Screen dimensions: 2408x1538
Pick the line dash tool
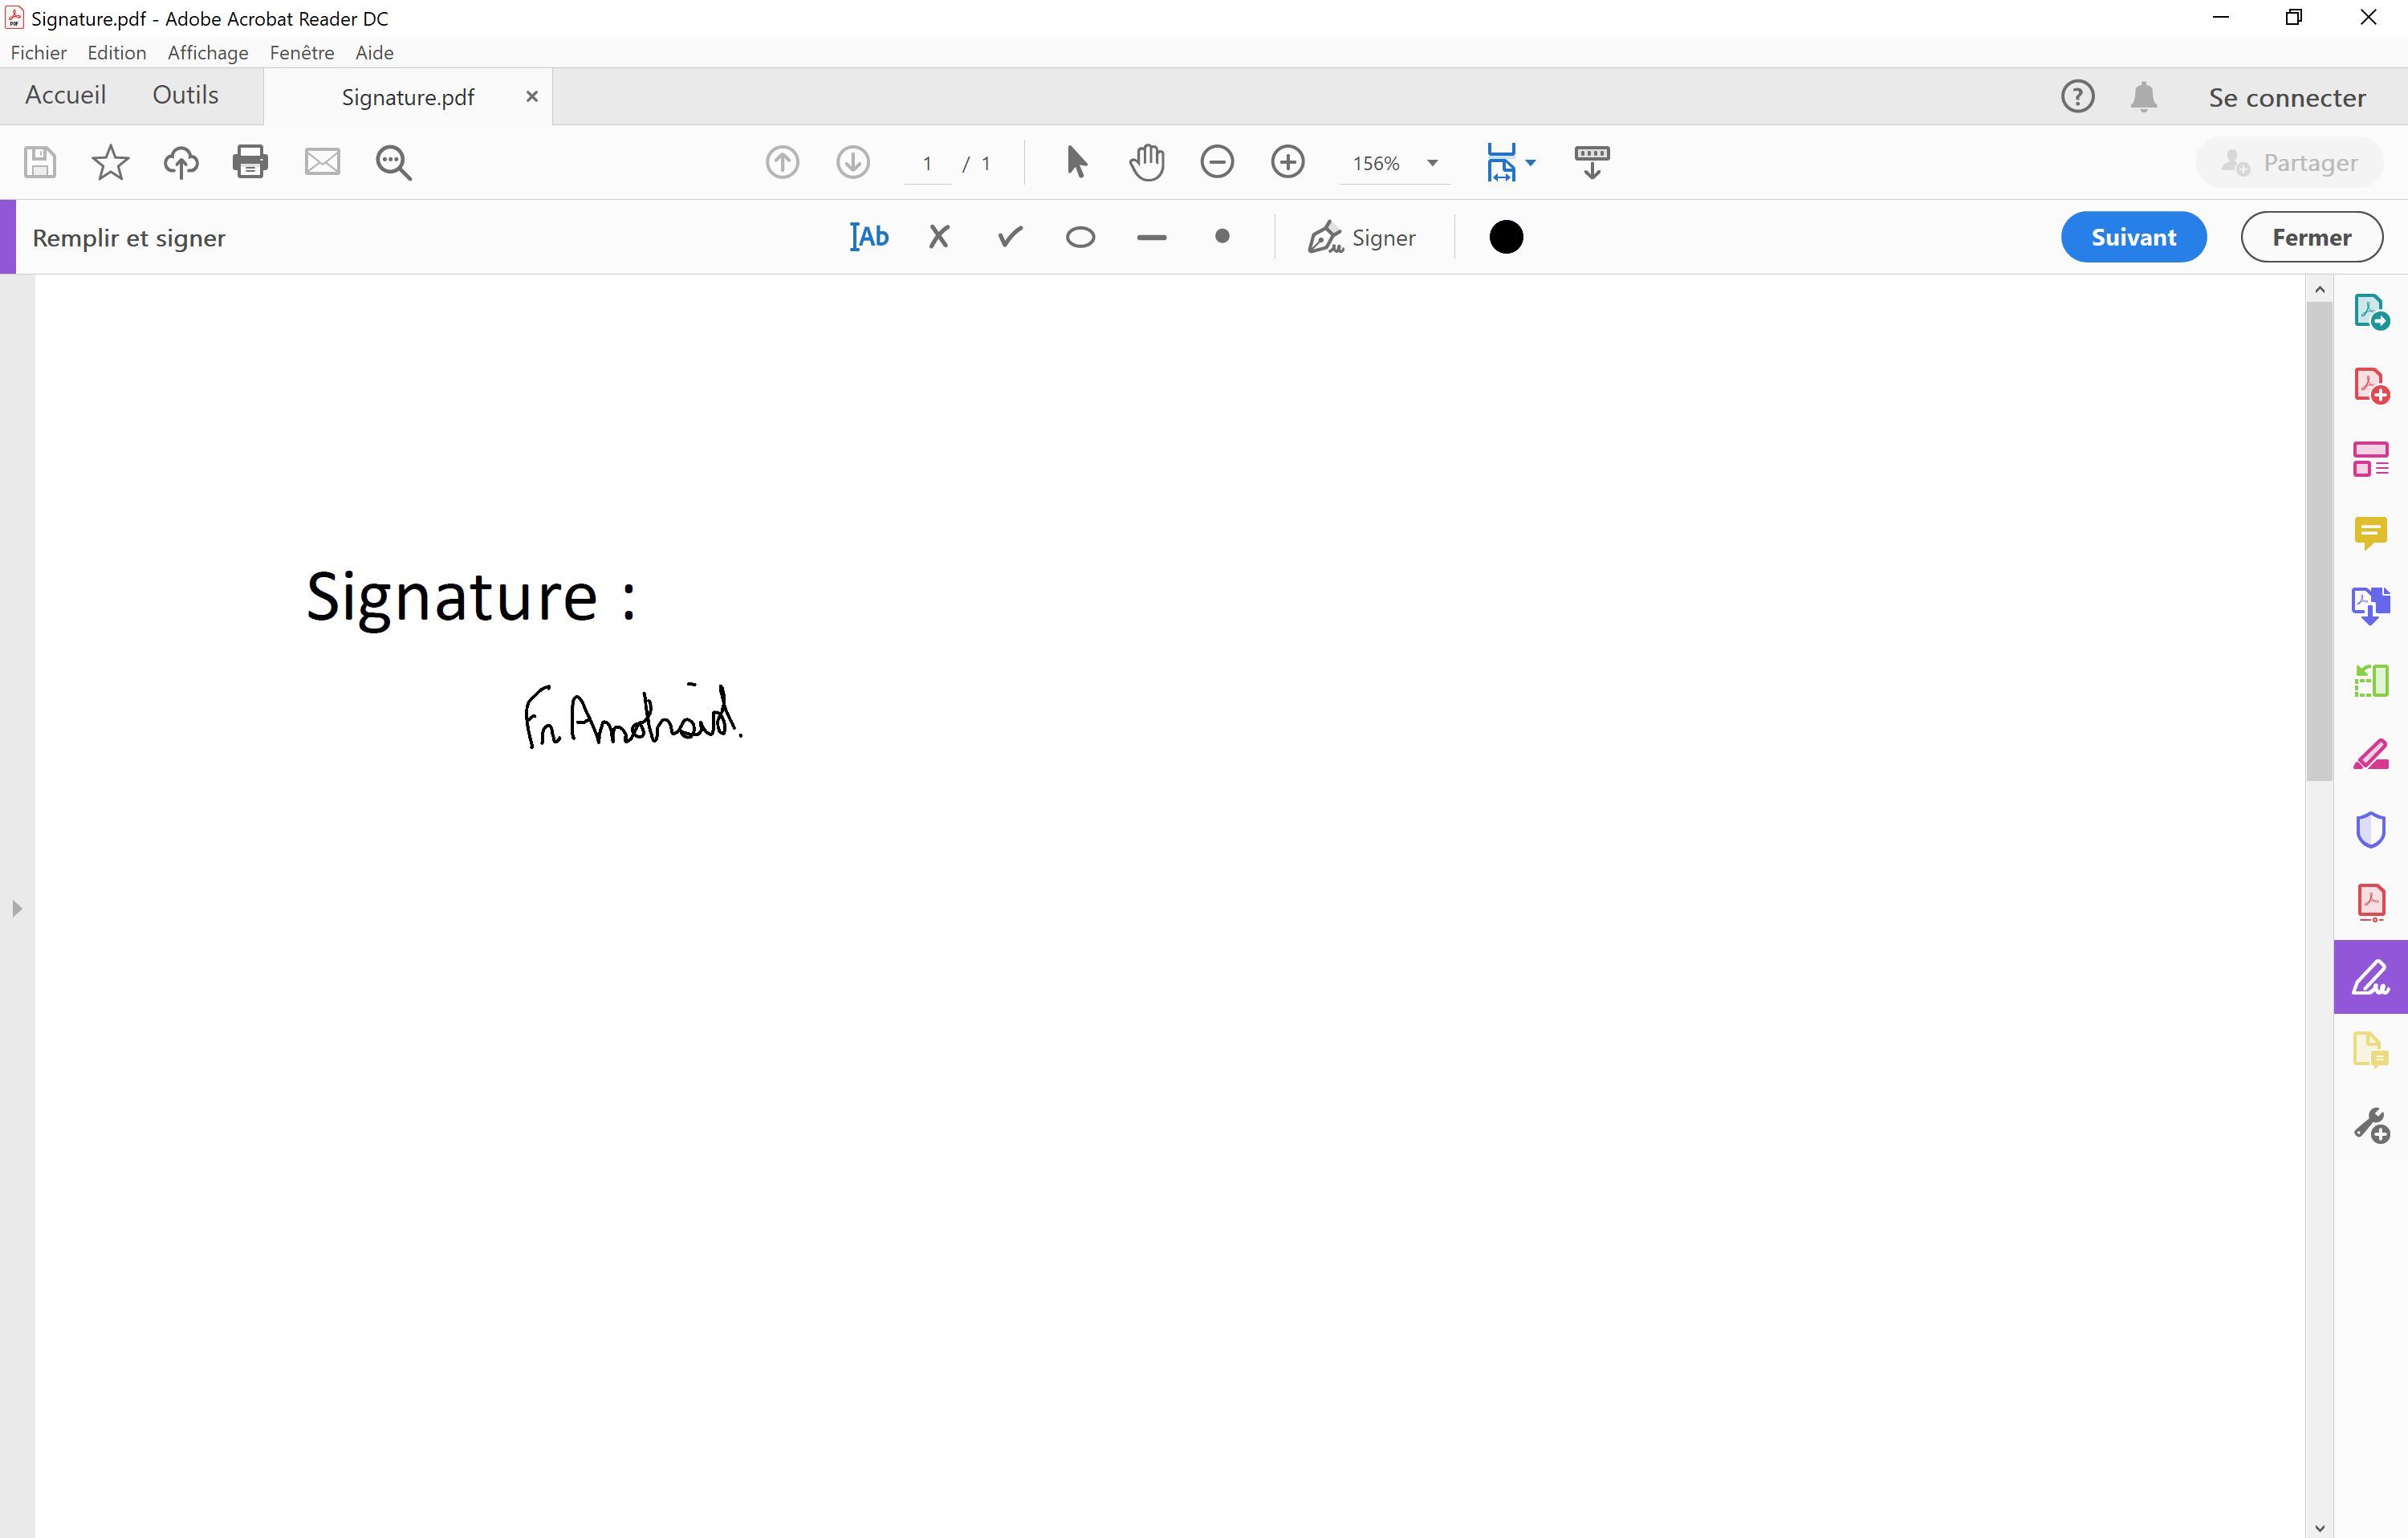point(1152,237)
